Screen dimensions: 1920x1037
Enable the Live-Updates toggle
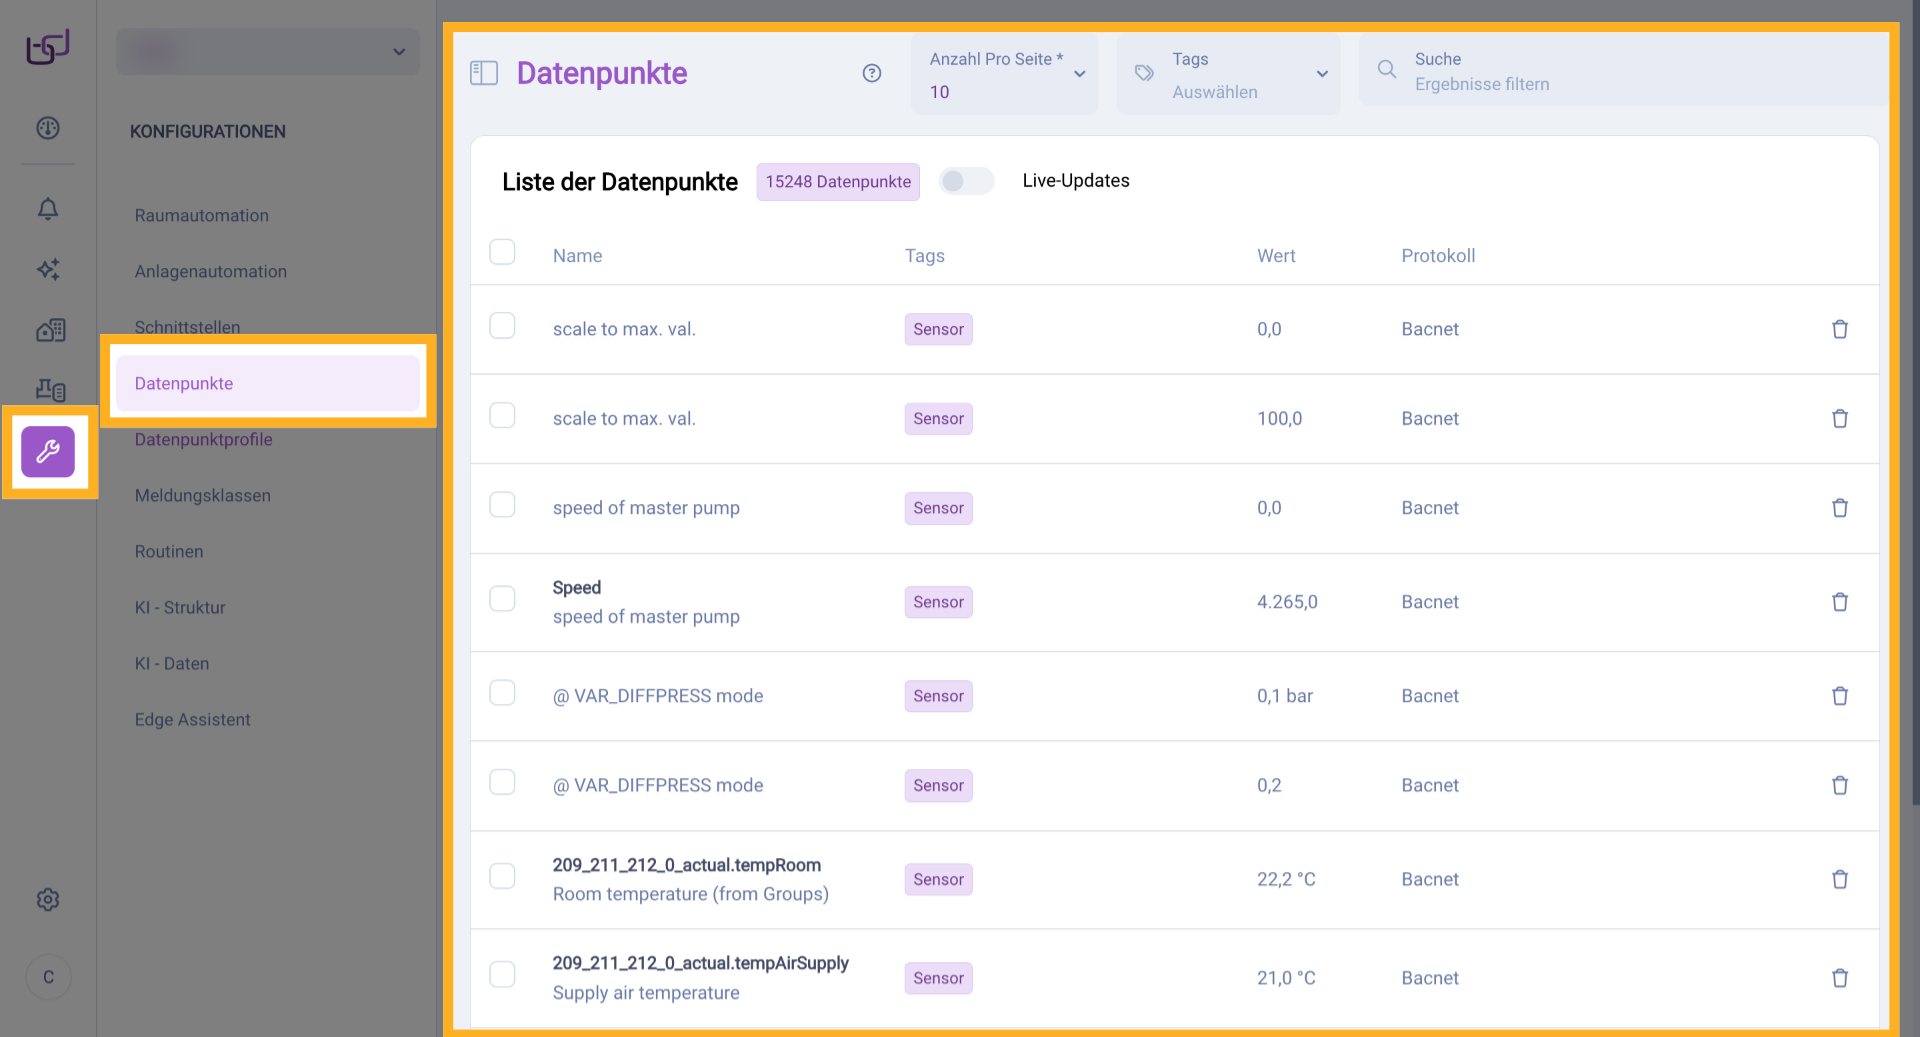pyautogui.click(x=966, y=181)
